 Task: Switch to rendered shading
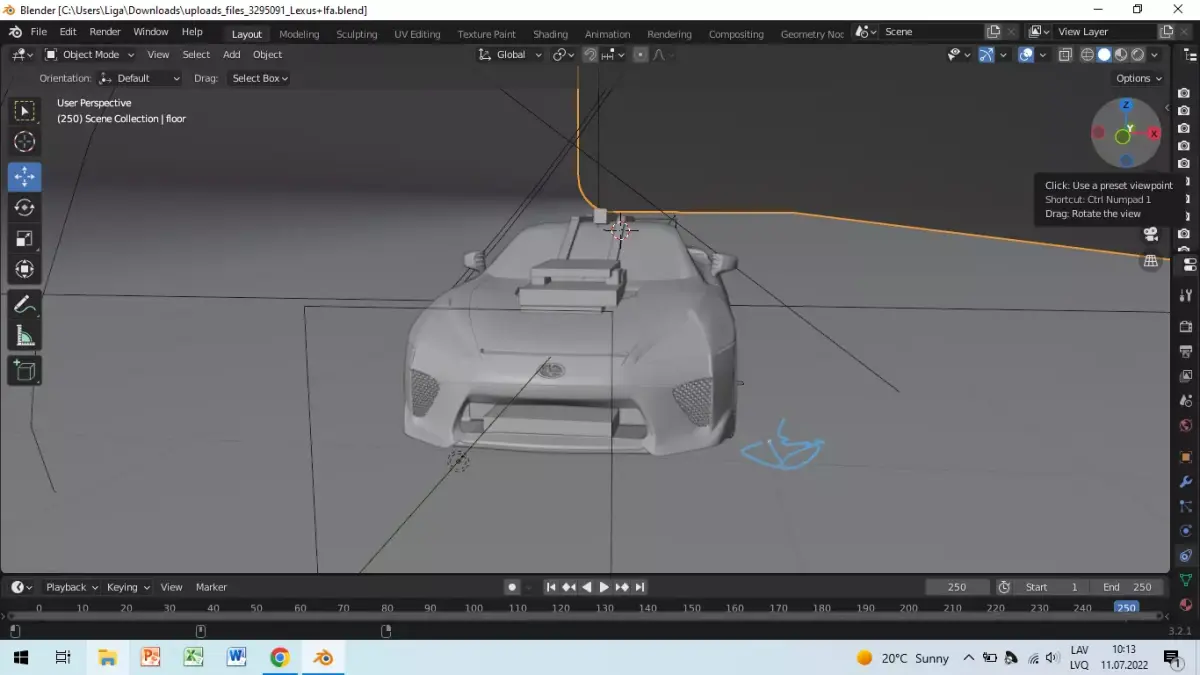pyautogui.click(x=1138, y=55)
